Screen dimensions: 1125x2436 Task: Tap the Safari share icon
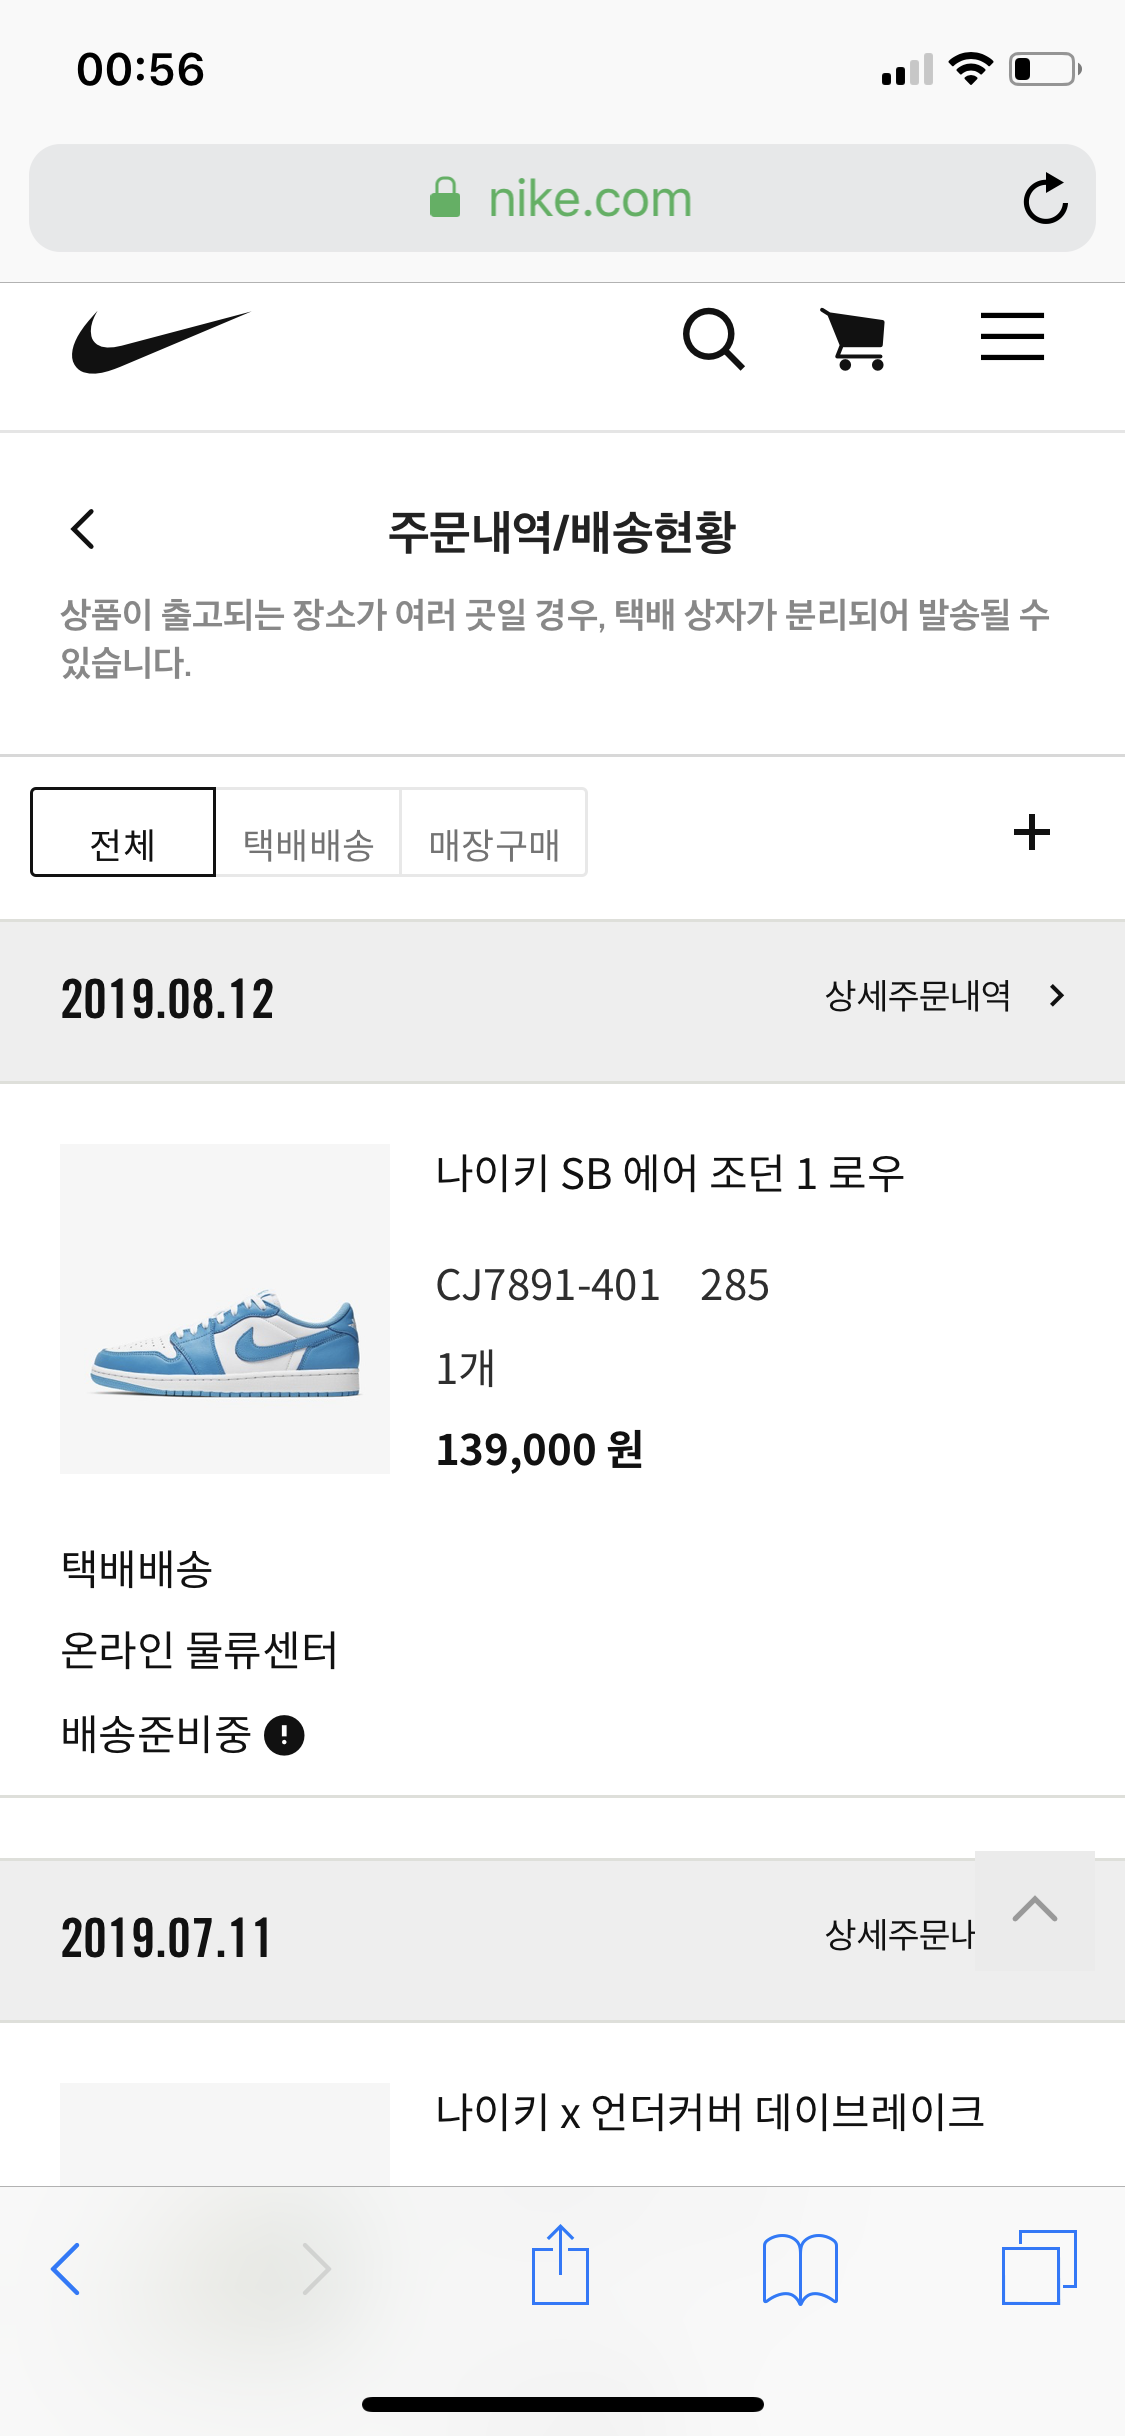(560, 2266)
